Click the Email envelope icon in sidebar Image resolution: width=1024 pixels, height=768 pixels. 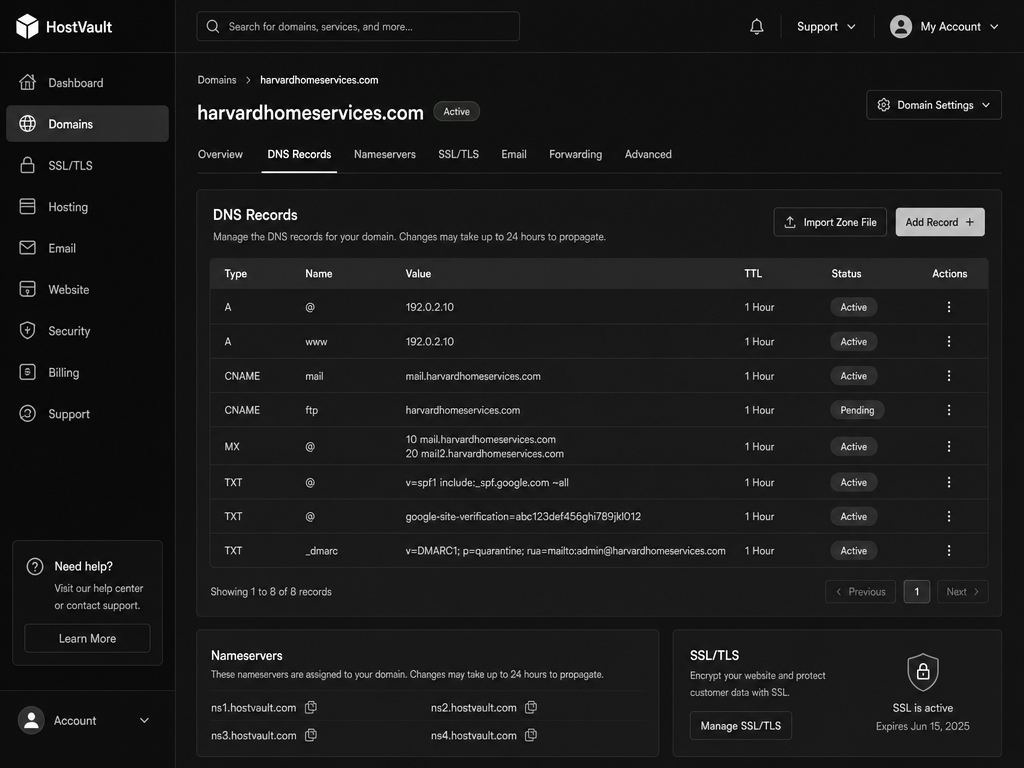click(27, 248)
